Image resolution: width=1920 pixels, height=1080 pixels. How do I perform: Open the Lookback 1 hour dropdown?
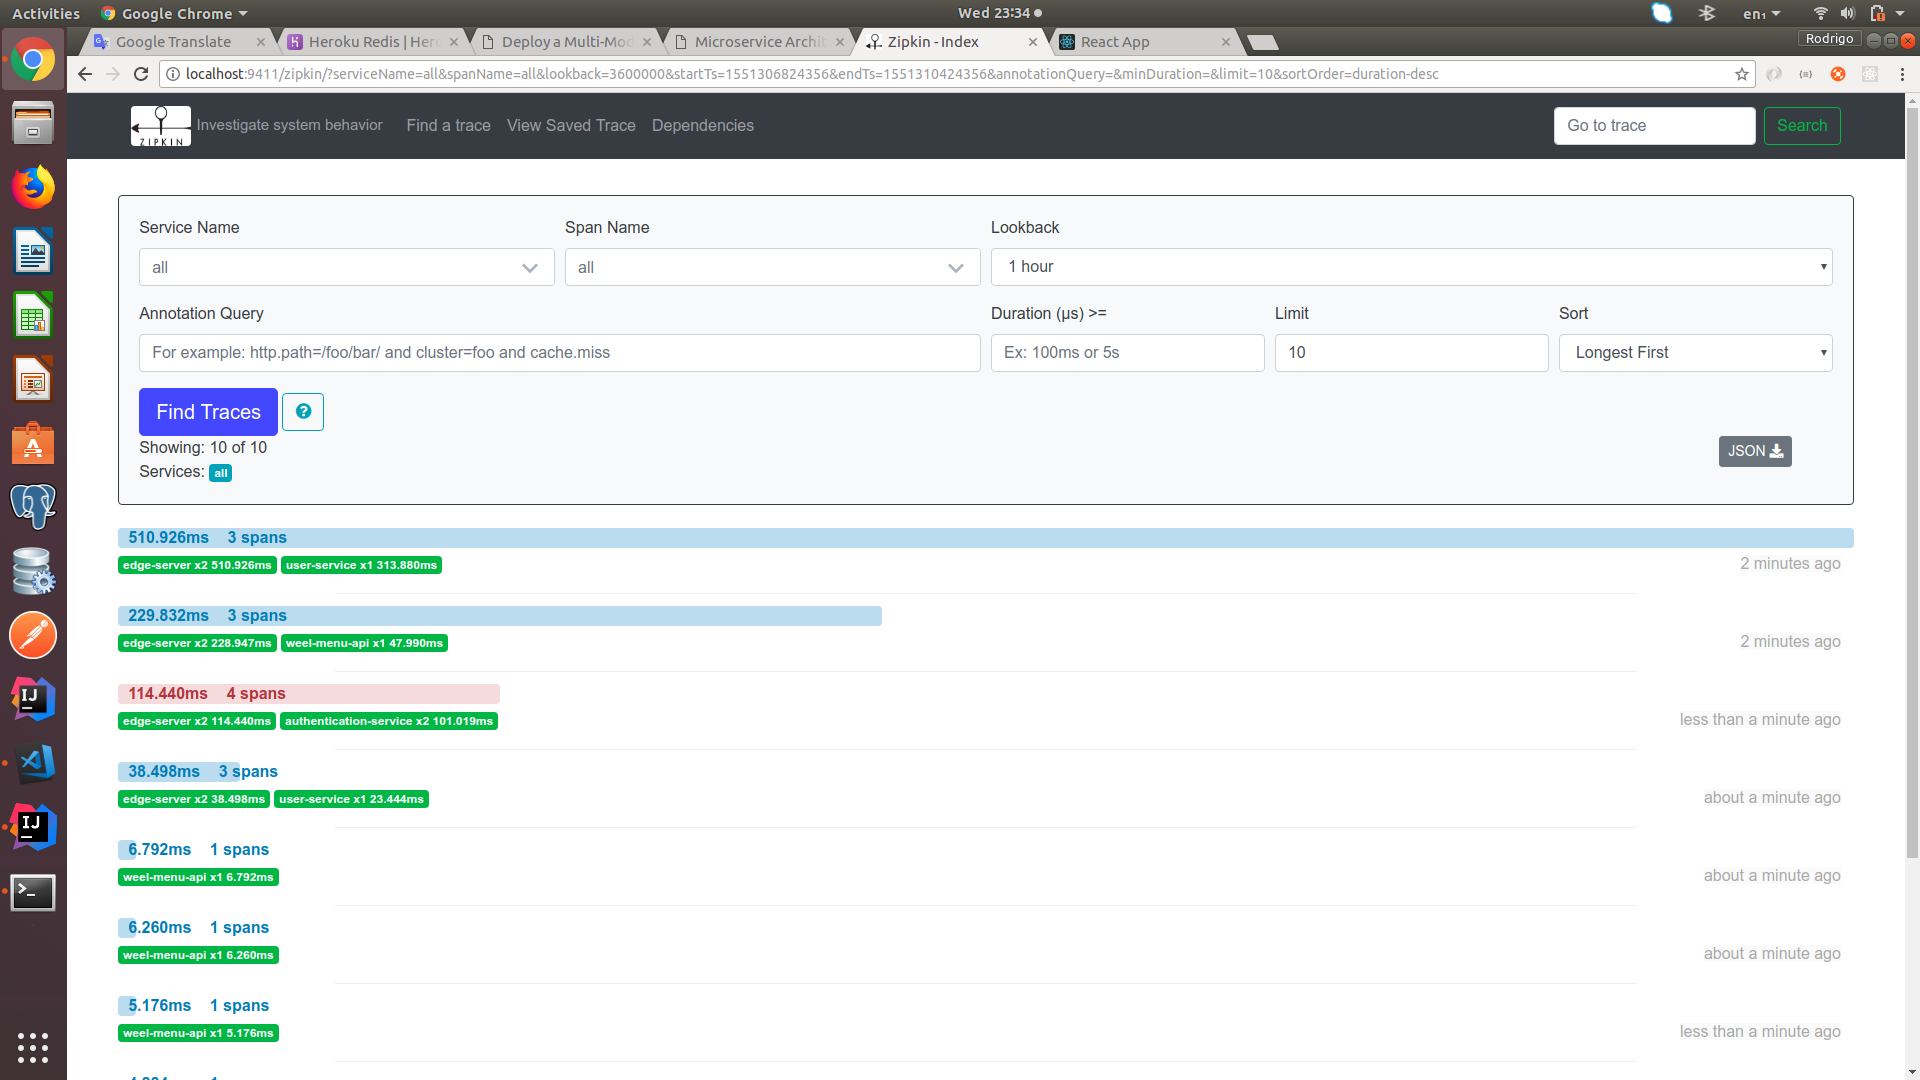coord(1411,267)
